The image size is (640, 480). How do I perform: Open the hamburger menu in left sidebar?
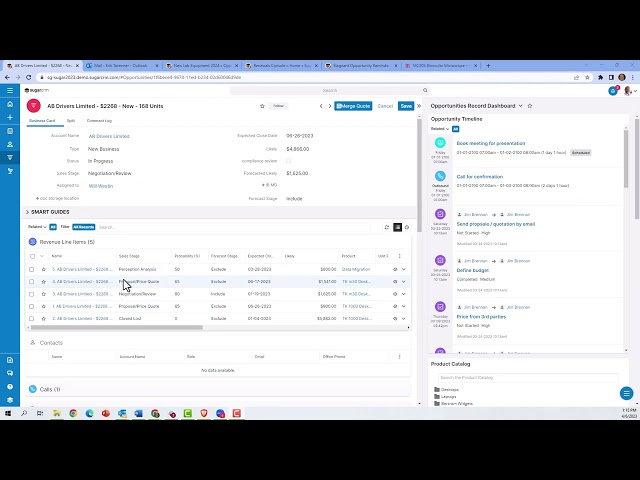click(x=10, y=91)
